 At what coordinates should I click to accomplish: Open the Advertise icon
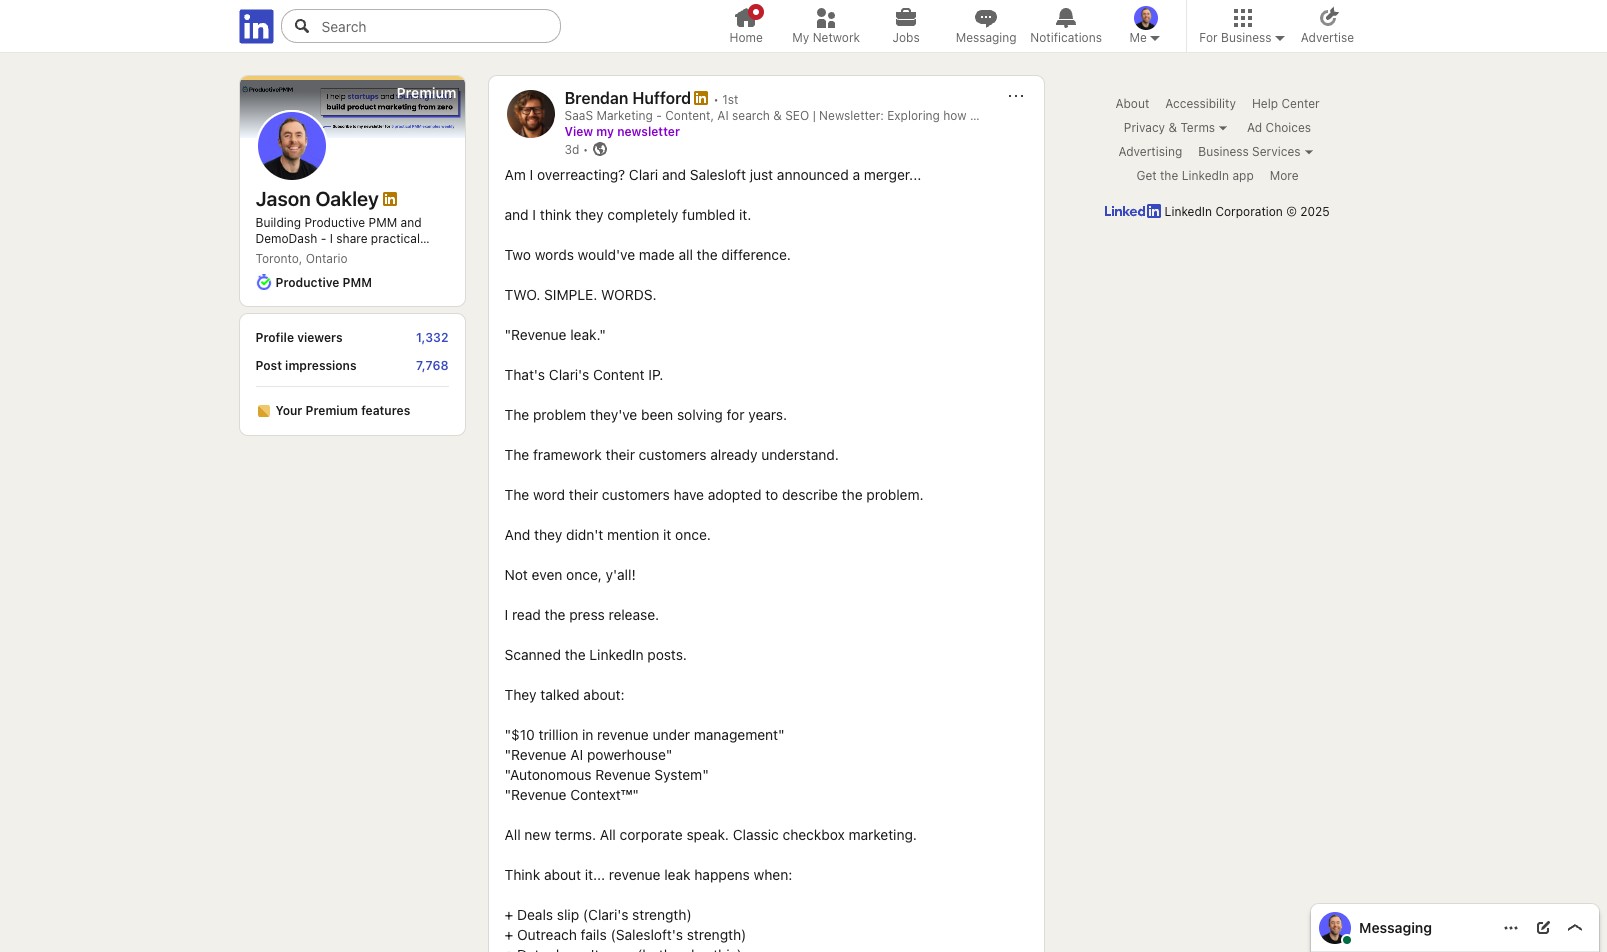(1328, 17)
